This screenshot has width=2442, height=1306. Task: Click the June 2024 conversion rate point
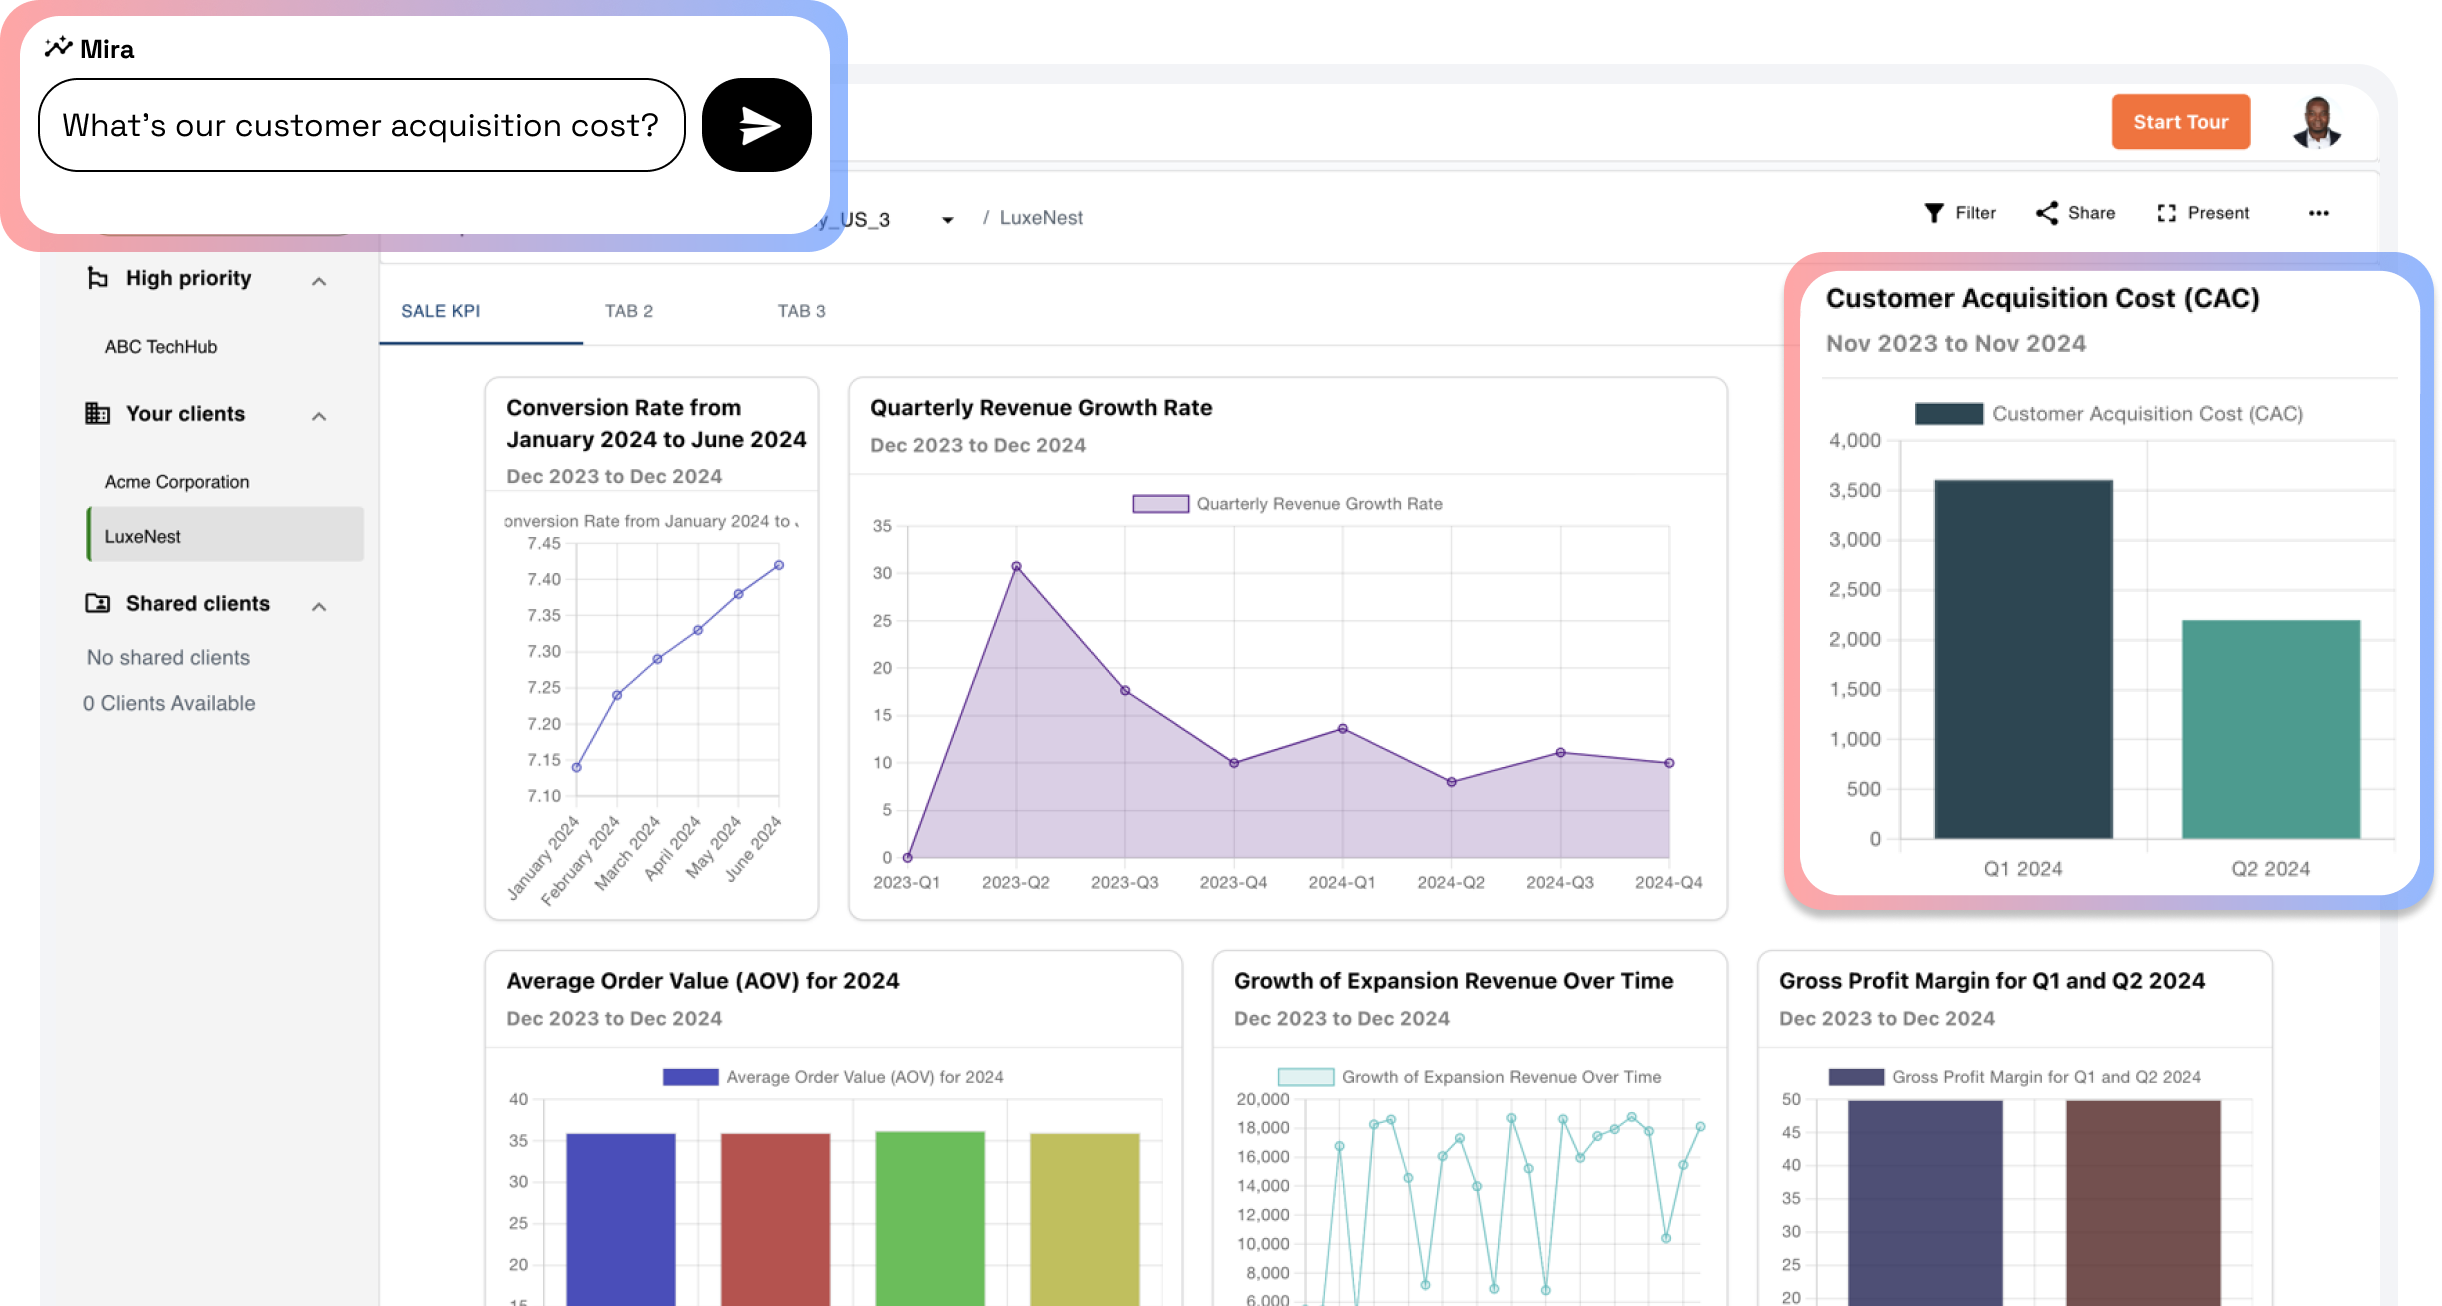779,565
